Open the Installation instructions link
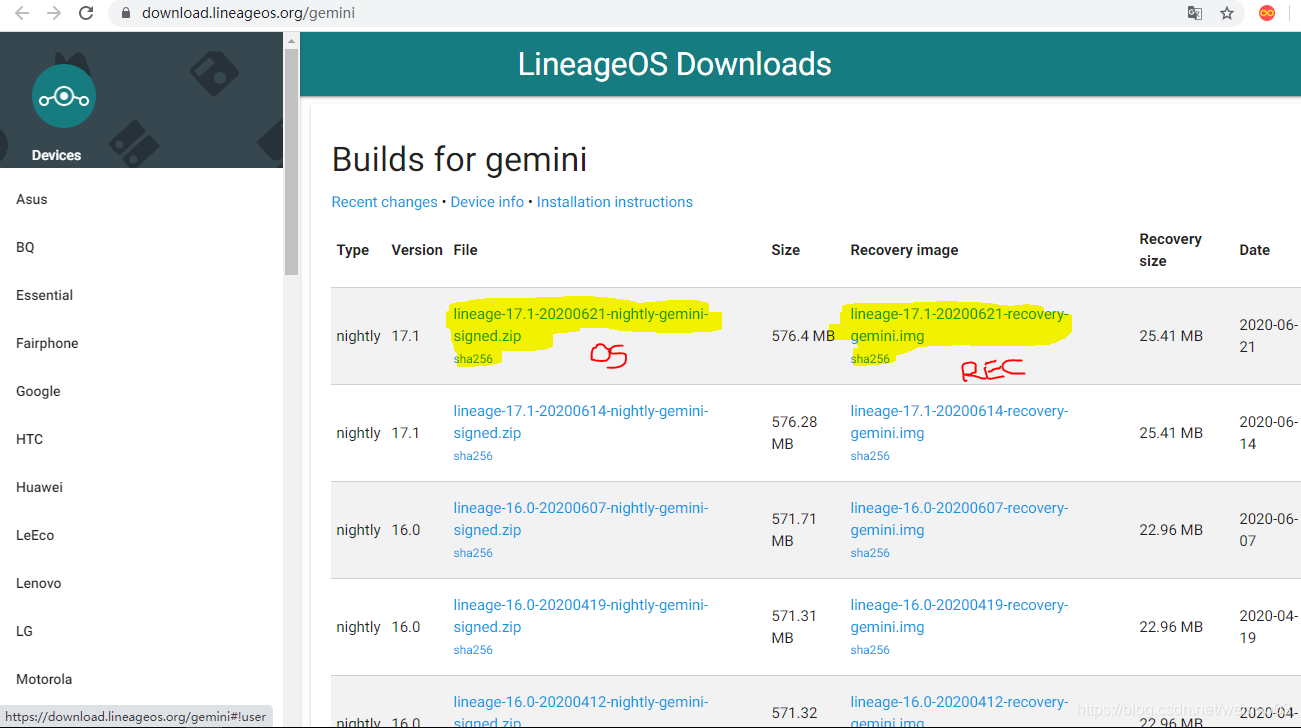Screen dimensions: 1301x728 click(x=614, y=202)
